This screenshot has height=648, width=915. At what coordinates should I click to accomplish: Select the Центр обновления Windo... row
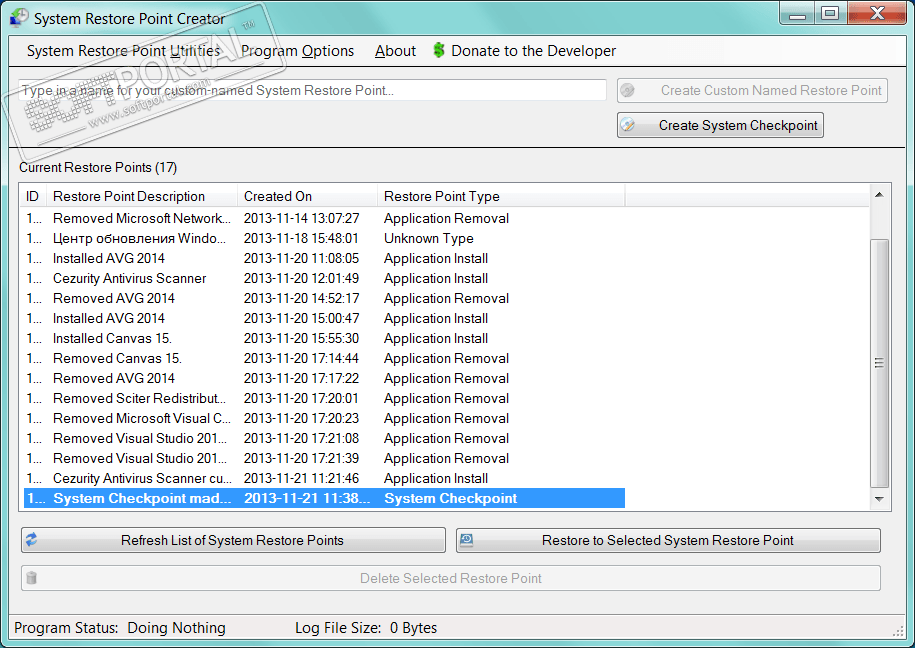pyautogui.click(x=324, y=238)
